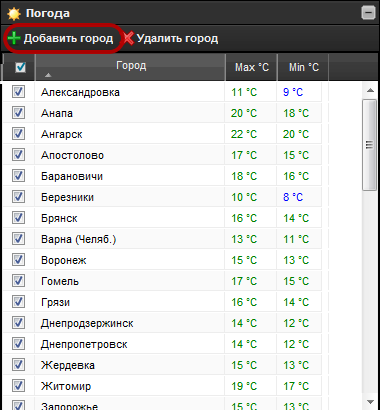The width and height of the screenshot is (382, 410).
Task: Click the green plus add-city icon
Action: point(14,38)
